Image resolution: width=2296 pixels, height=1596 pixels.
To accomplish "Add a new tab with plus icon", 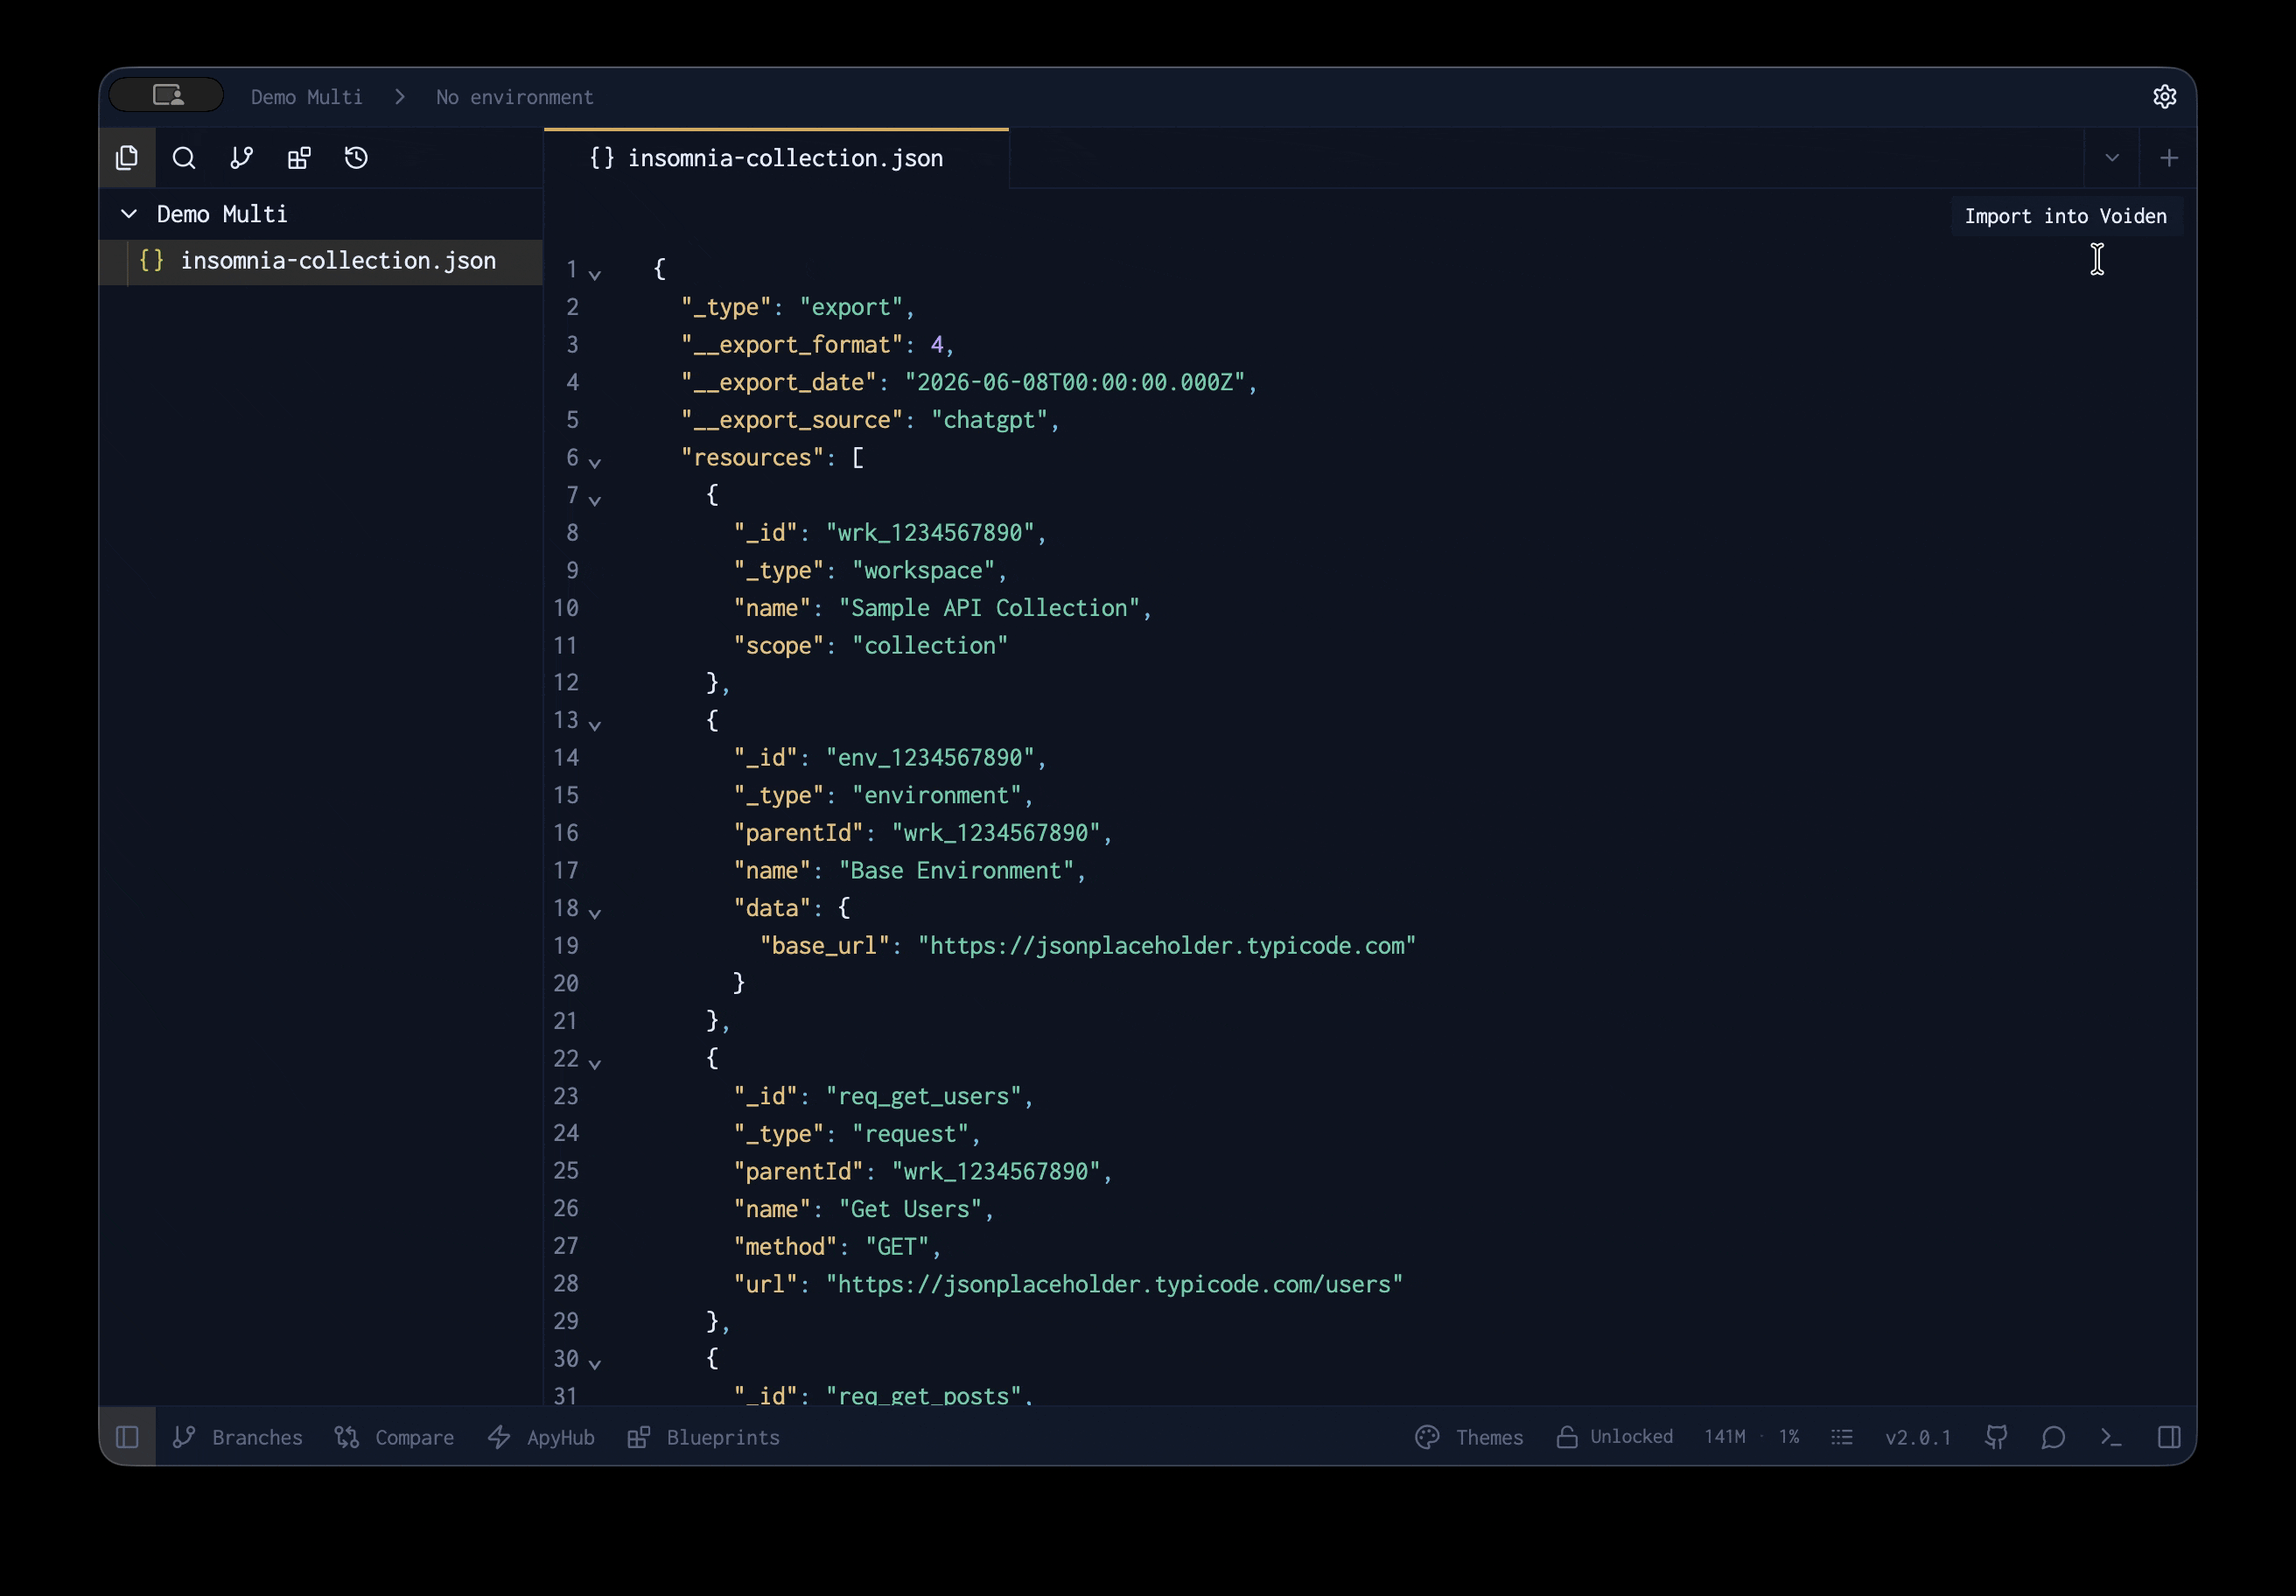I will (x=2168, y=158).
